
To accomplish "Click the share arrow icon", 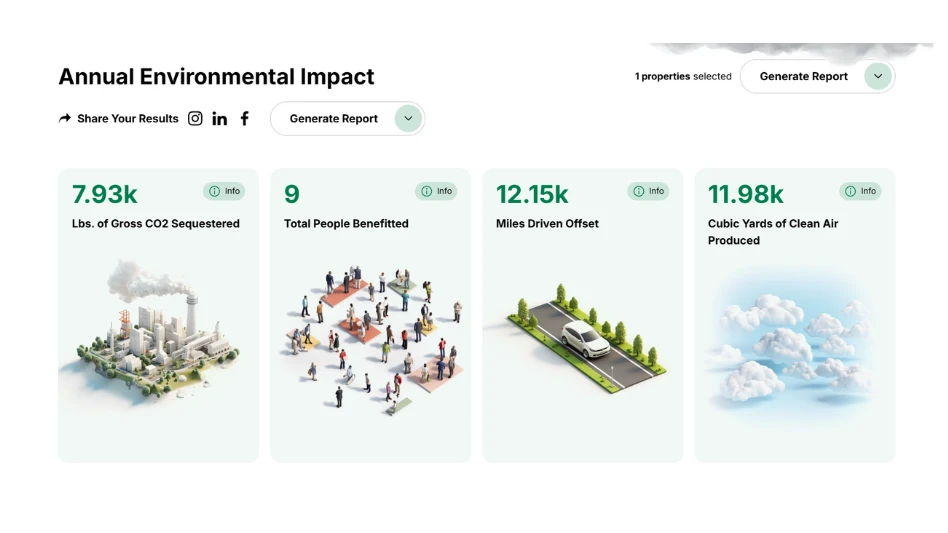I will tap(66, 118).
